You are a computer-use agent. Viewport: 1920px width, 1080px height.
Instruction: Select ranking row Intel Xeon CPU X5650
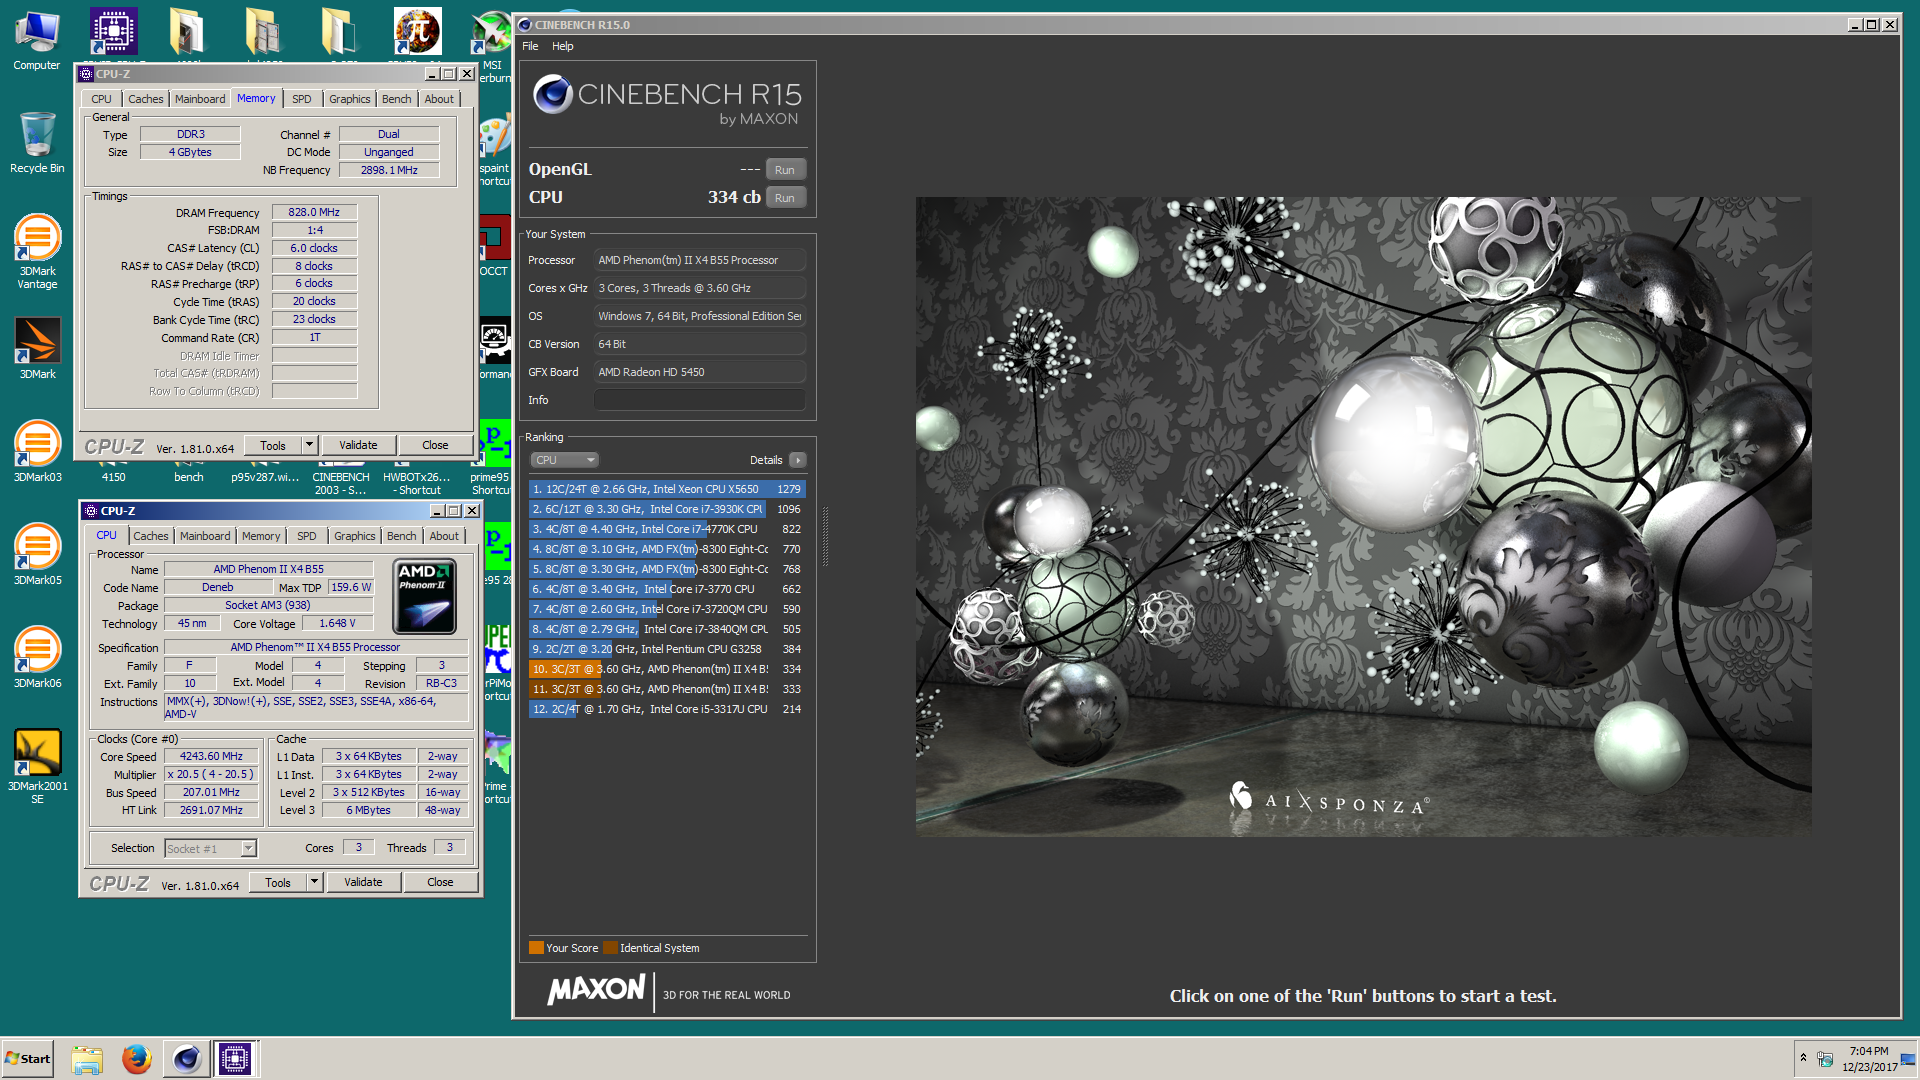[667, 489]
